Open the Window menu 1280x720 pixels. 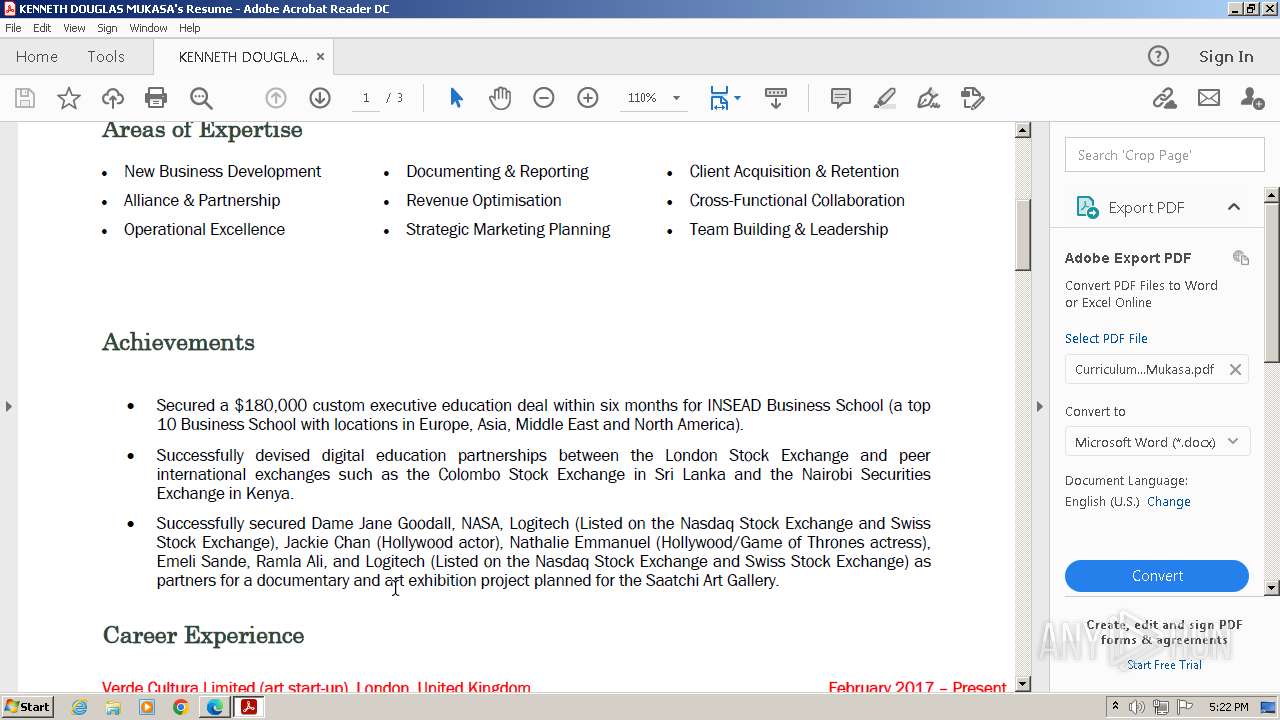[148, 28]
